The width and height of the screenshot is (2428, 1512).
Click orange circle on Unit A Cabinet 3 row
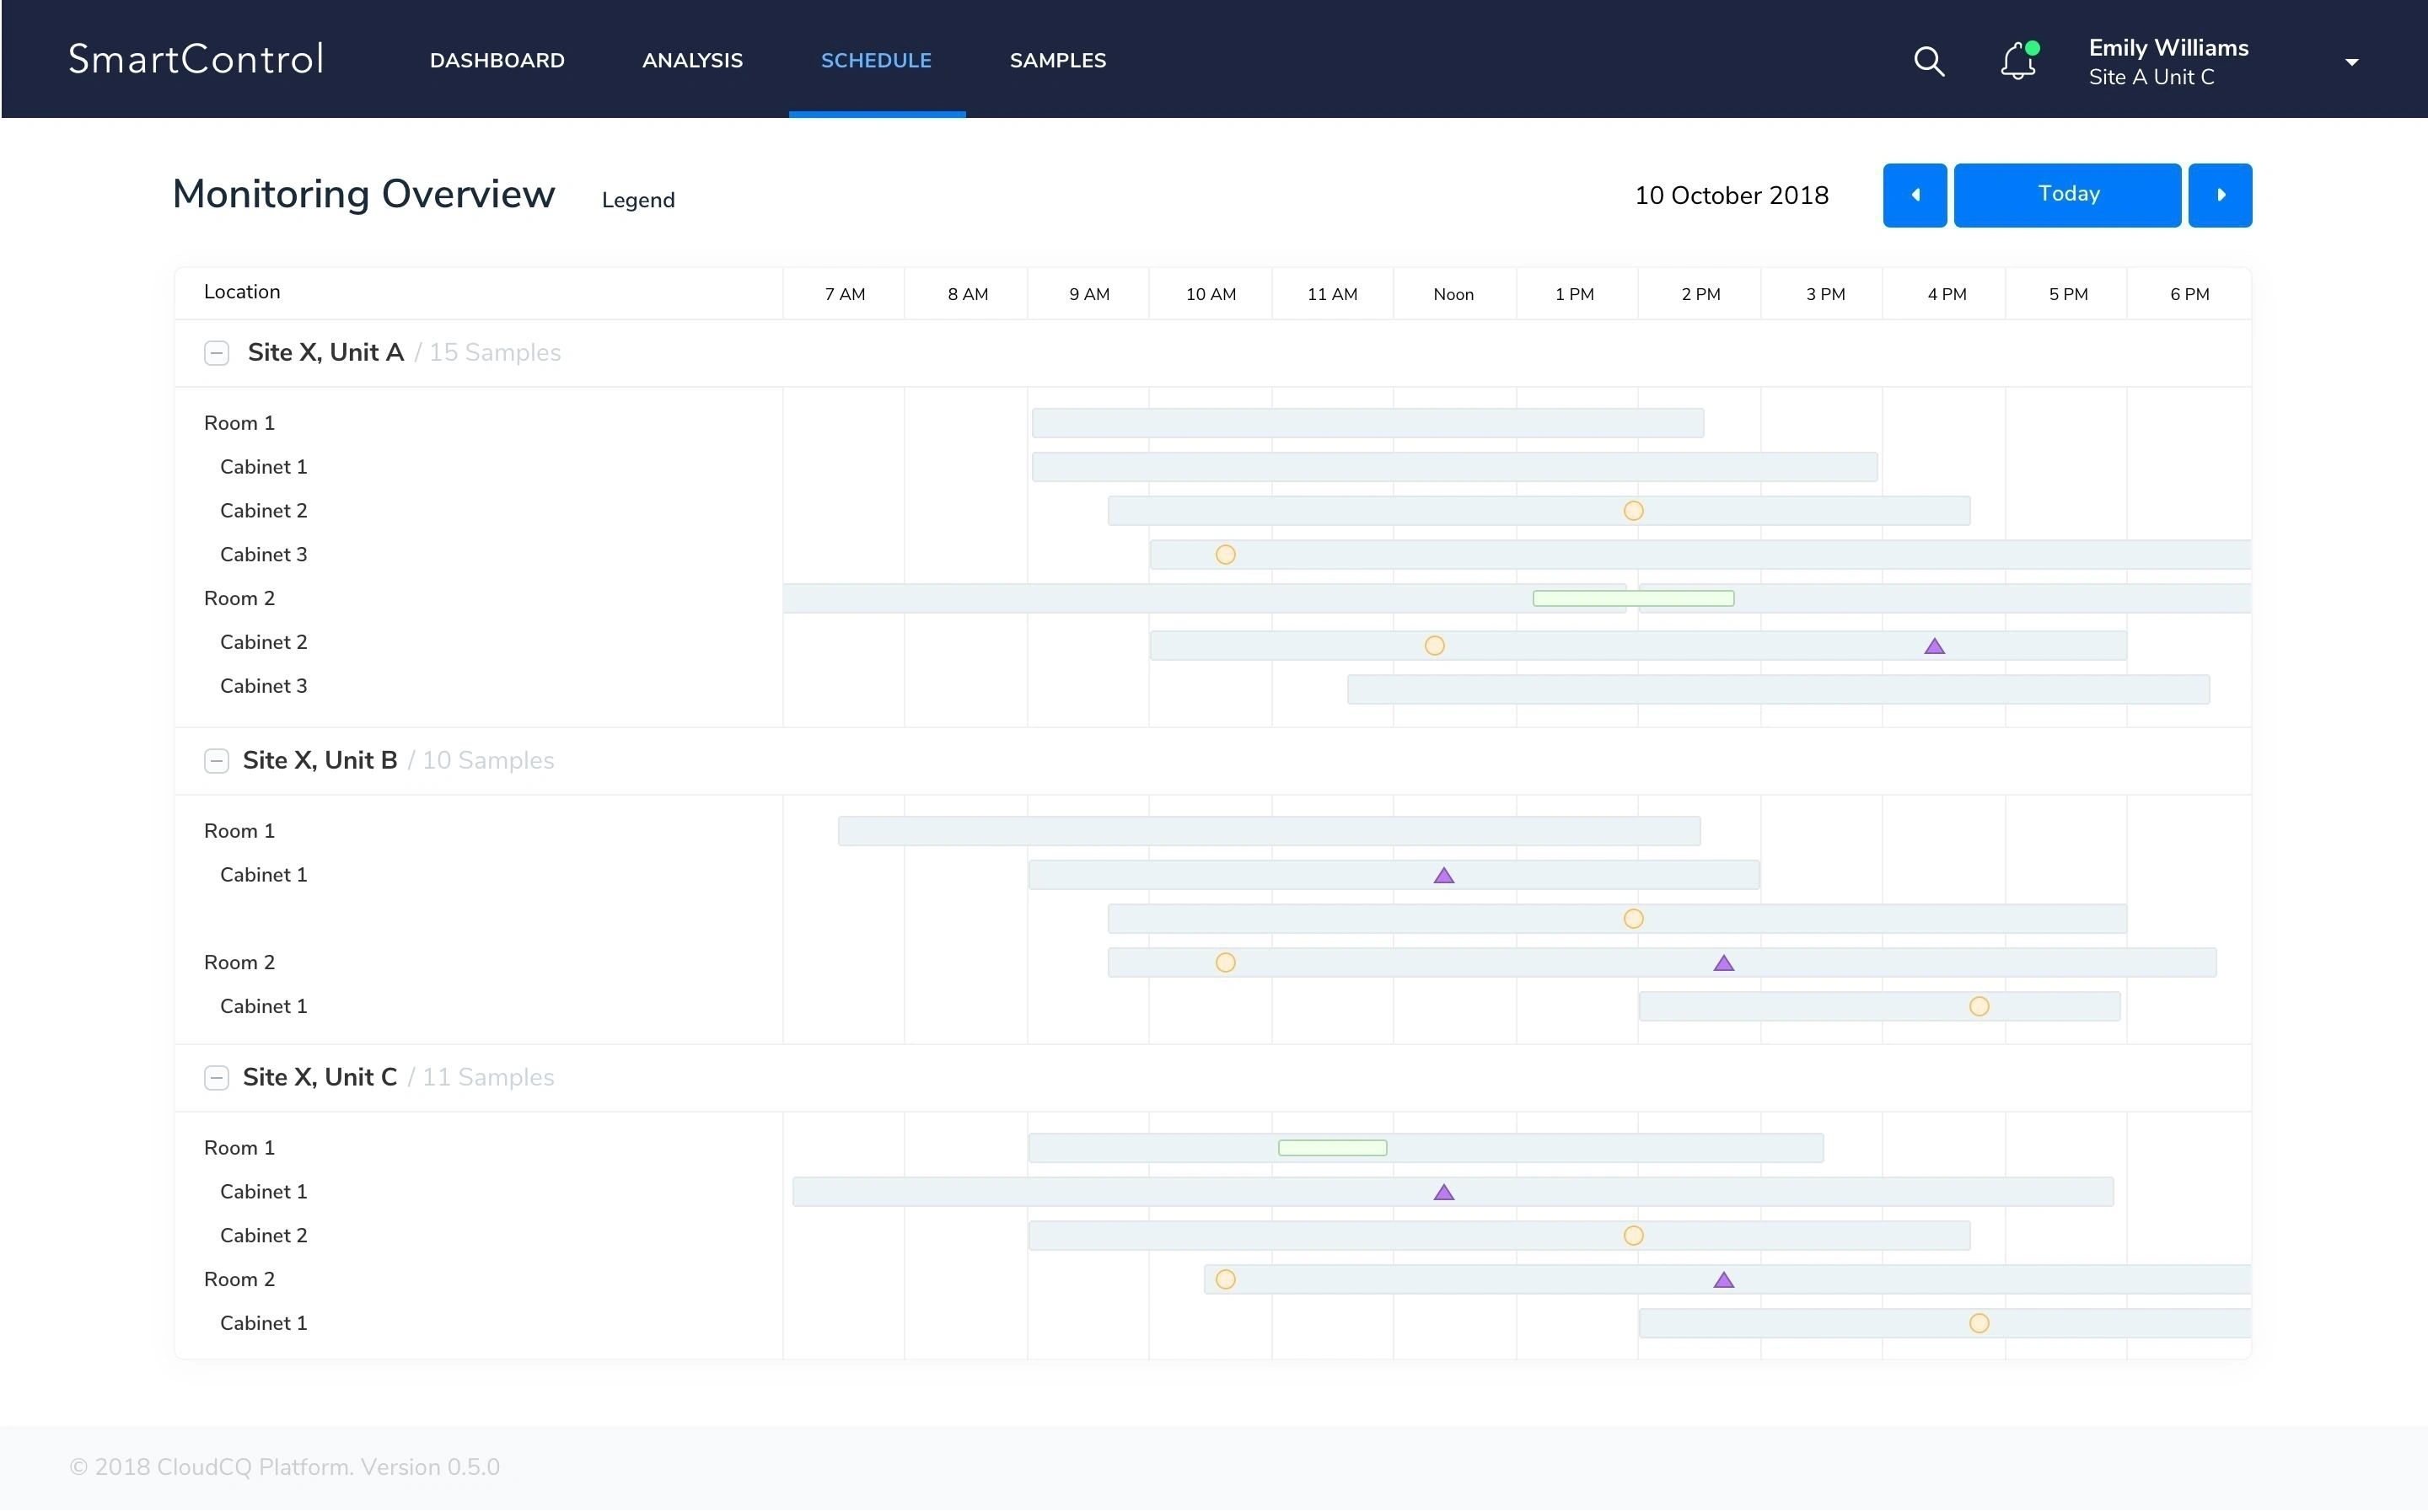[x=1225, y=555]
